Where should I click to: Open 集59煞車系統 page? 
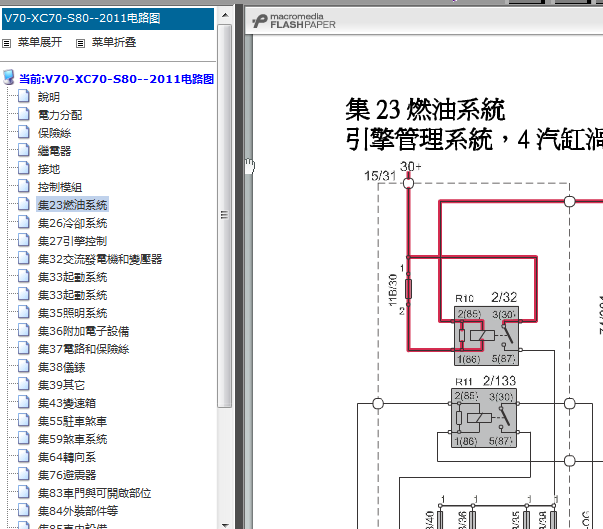click(72, 439)
